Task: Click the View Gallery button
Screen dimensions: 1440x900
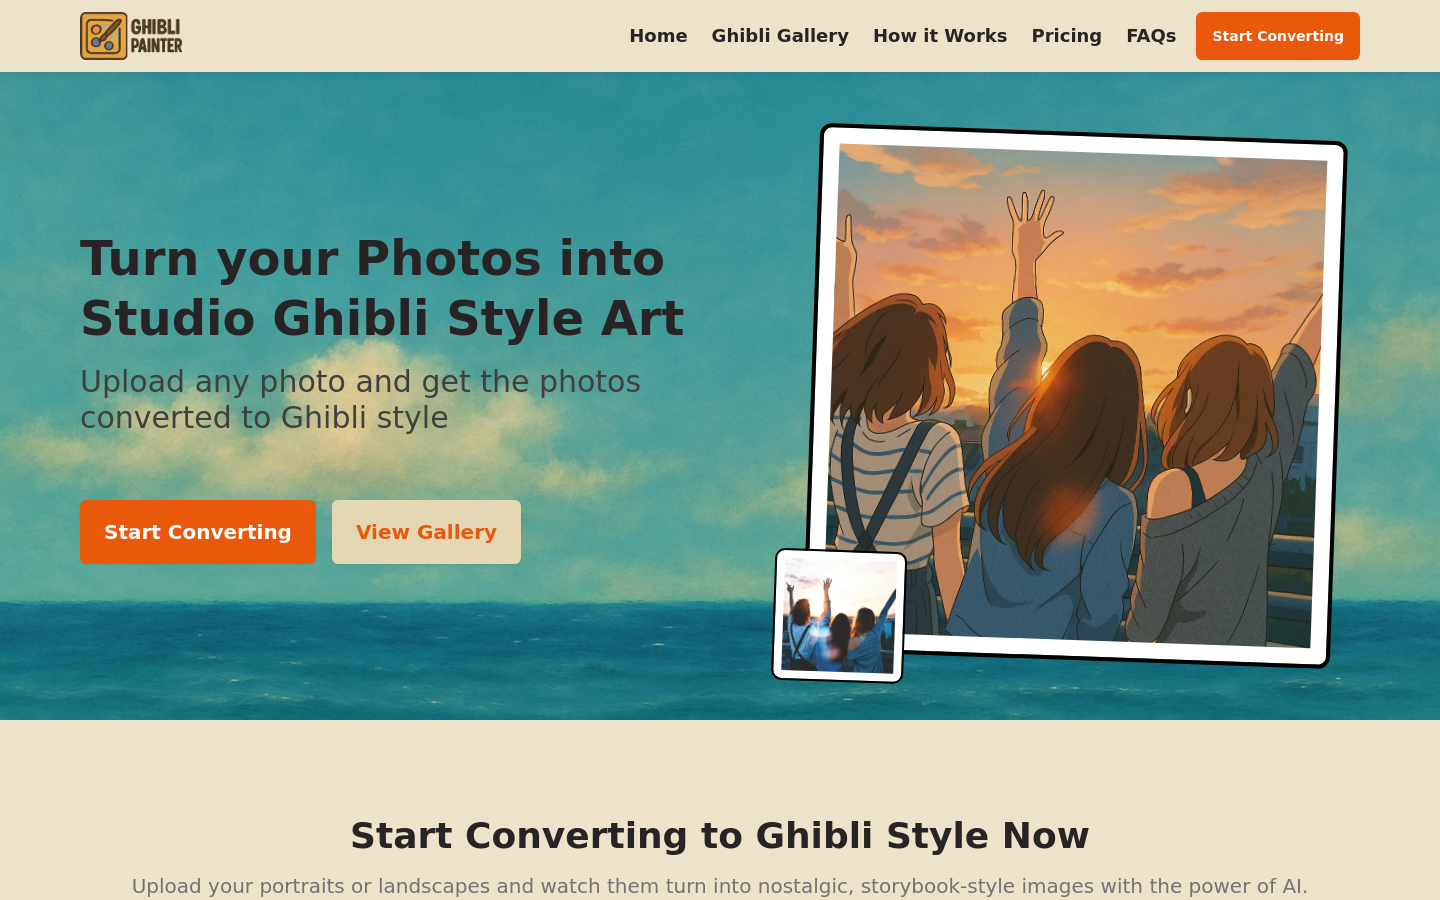Action: click(x=426, y=532)
